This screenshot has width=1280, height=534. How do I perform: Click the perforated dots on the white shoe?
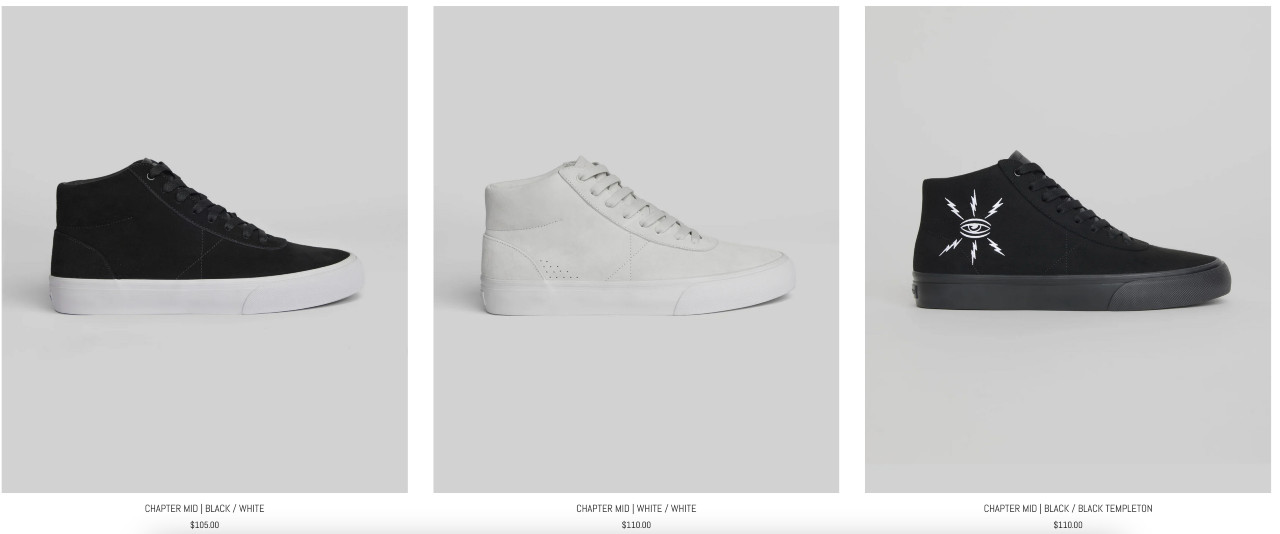click(558, 270)
